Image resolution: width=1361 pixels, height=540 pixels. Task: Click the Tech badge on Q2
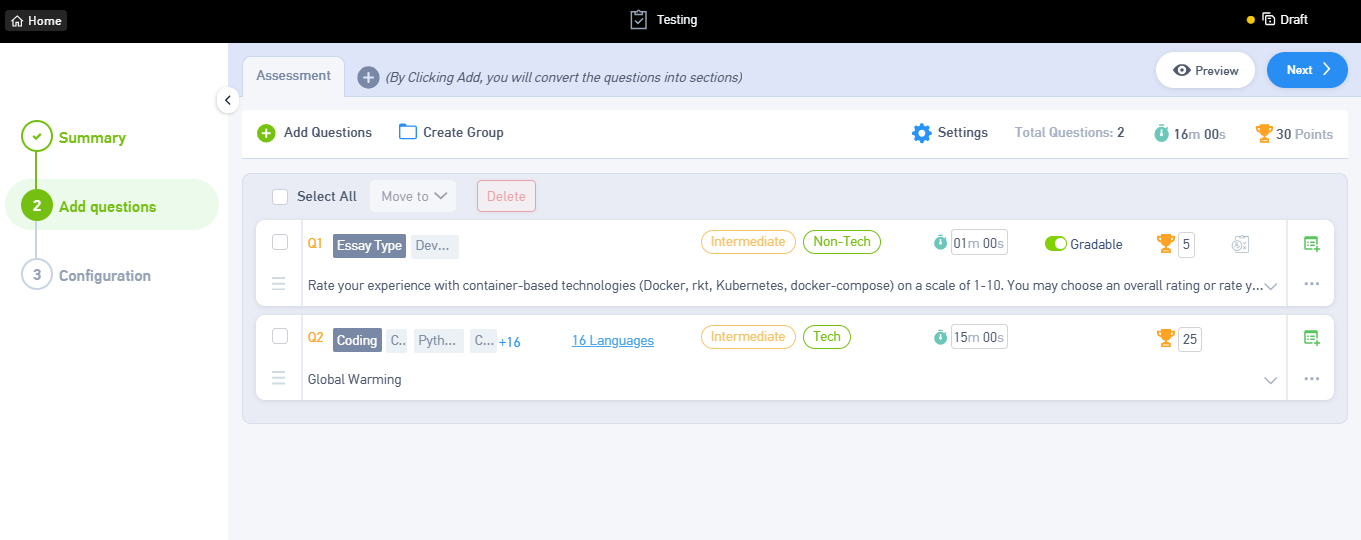[x=827, y=337]
